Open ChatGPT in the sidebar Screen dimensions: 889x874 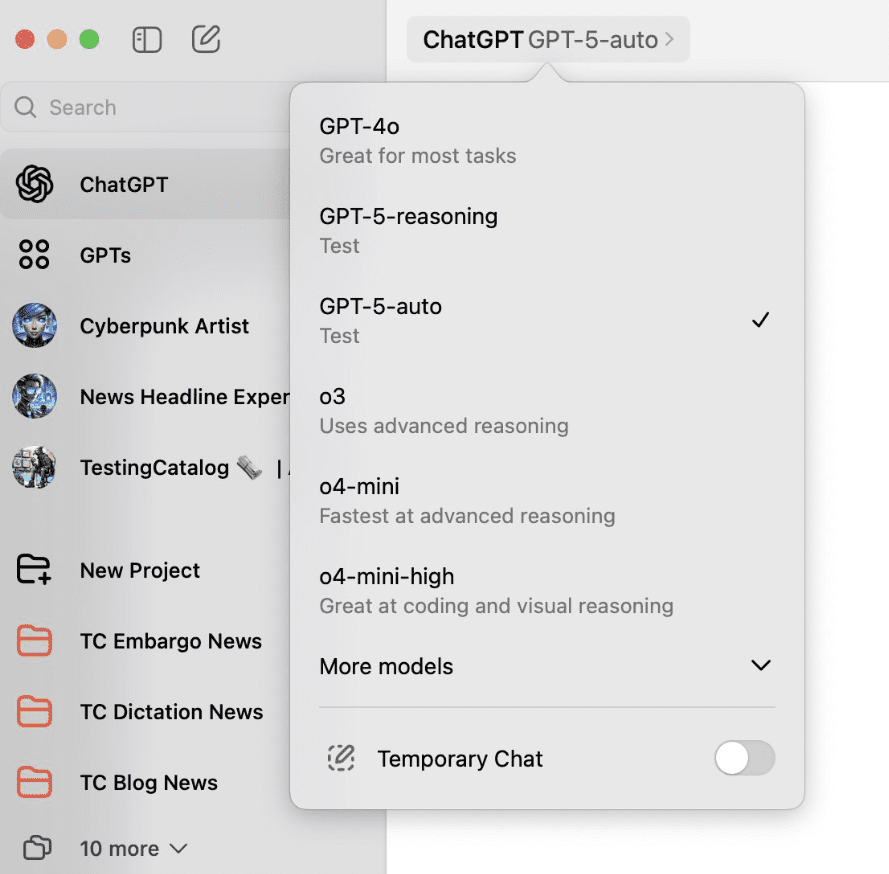tap(146, 184)
